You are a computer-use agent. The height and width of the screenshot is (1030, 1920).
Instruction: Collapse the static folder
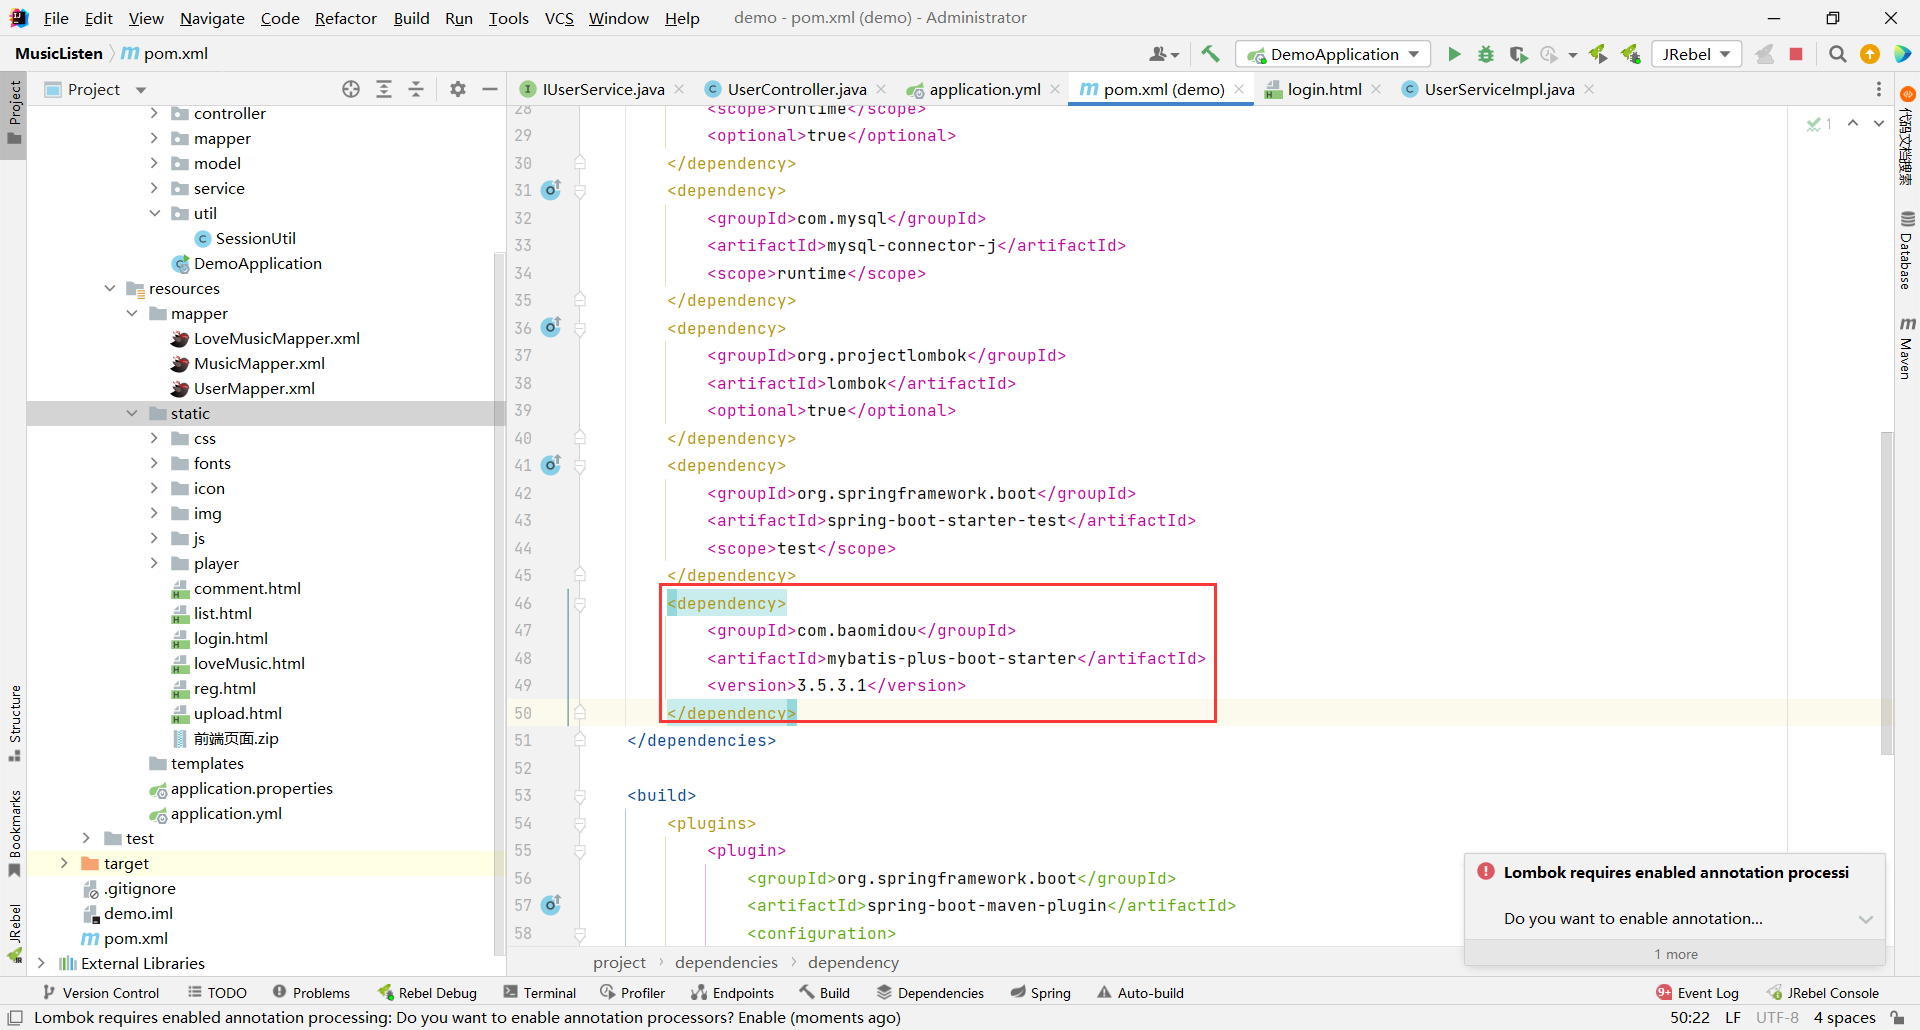point(132,413)
